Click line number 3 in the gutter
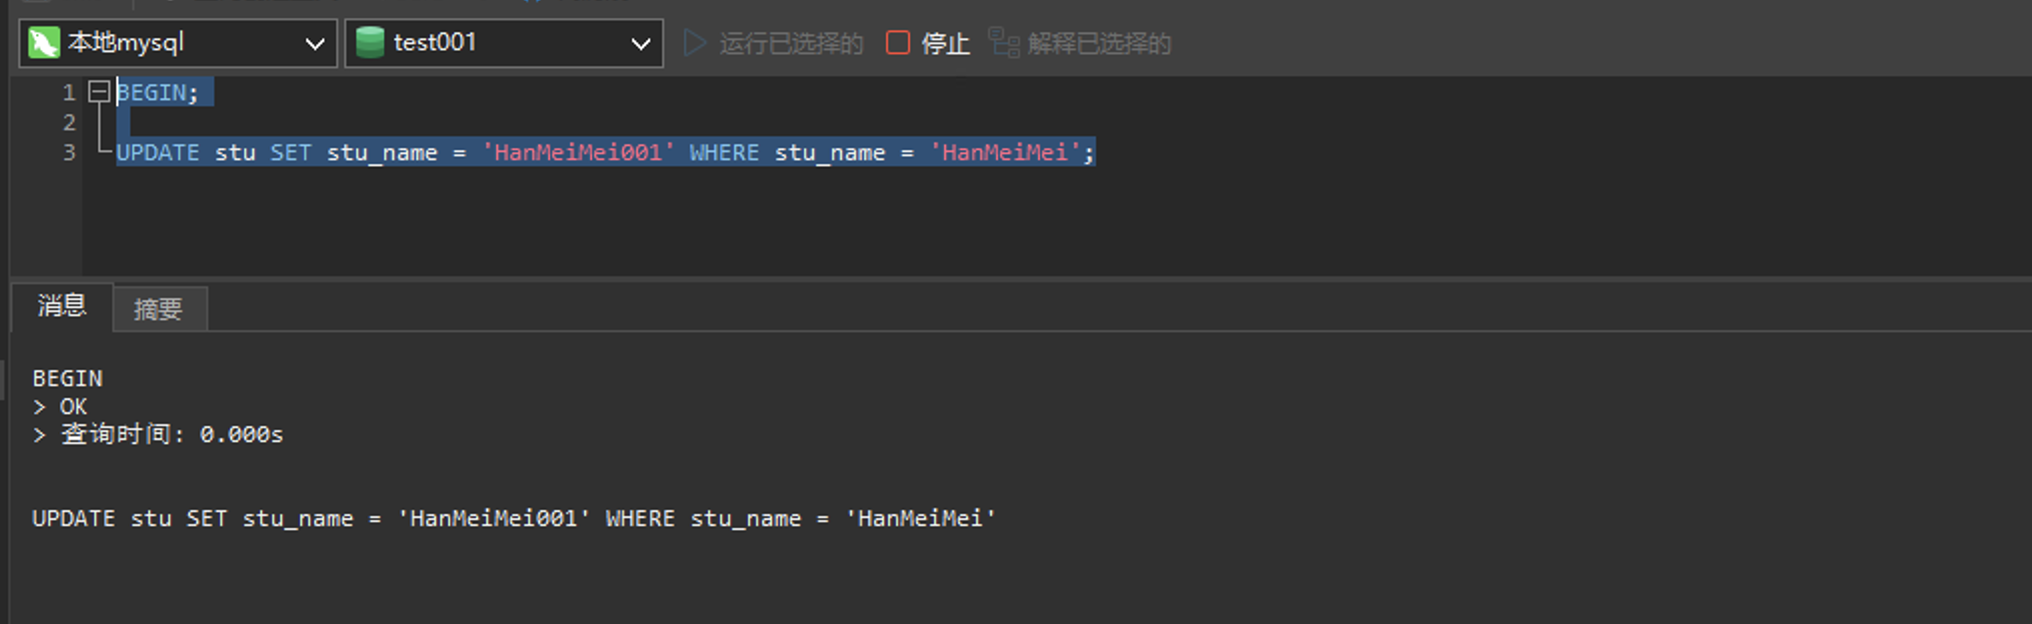Screen dimensions: 2032x624 point(69,153)
